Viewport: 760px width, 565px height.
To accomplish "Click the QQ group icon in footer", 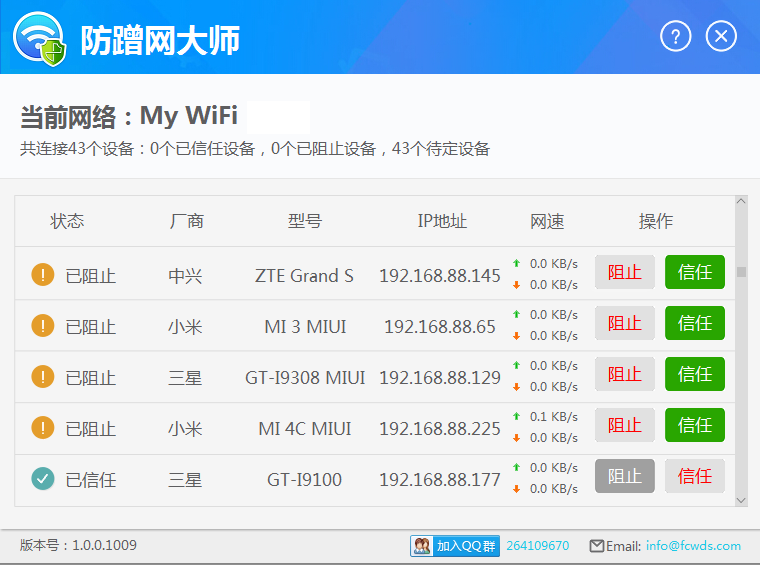I will (x=421, y=546).
